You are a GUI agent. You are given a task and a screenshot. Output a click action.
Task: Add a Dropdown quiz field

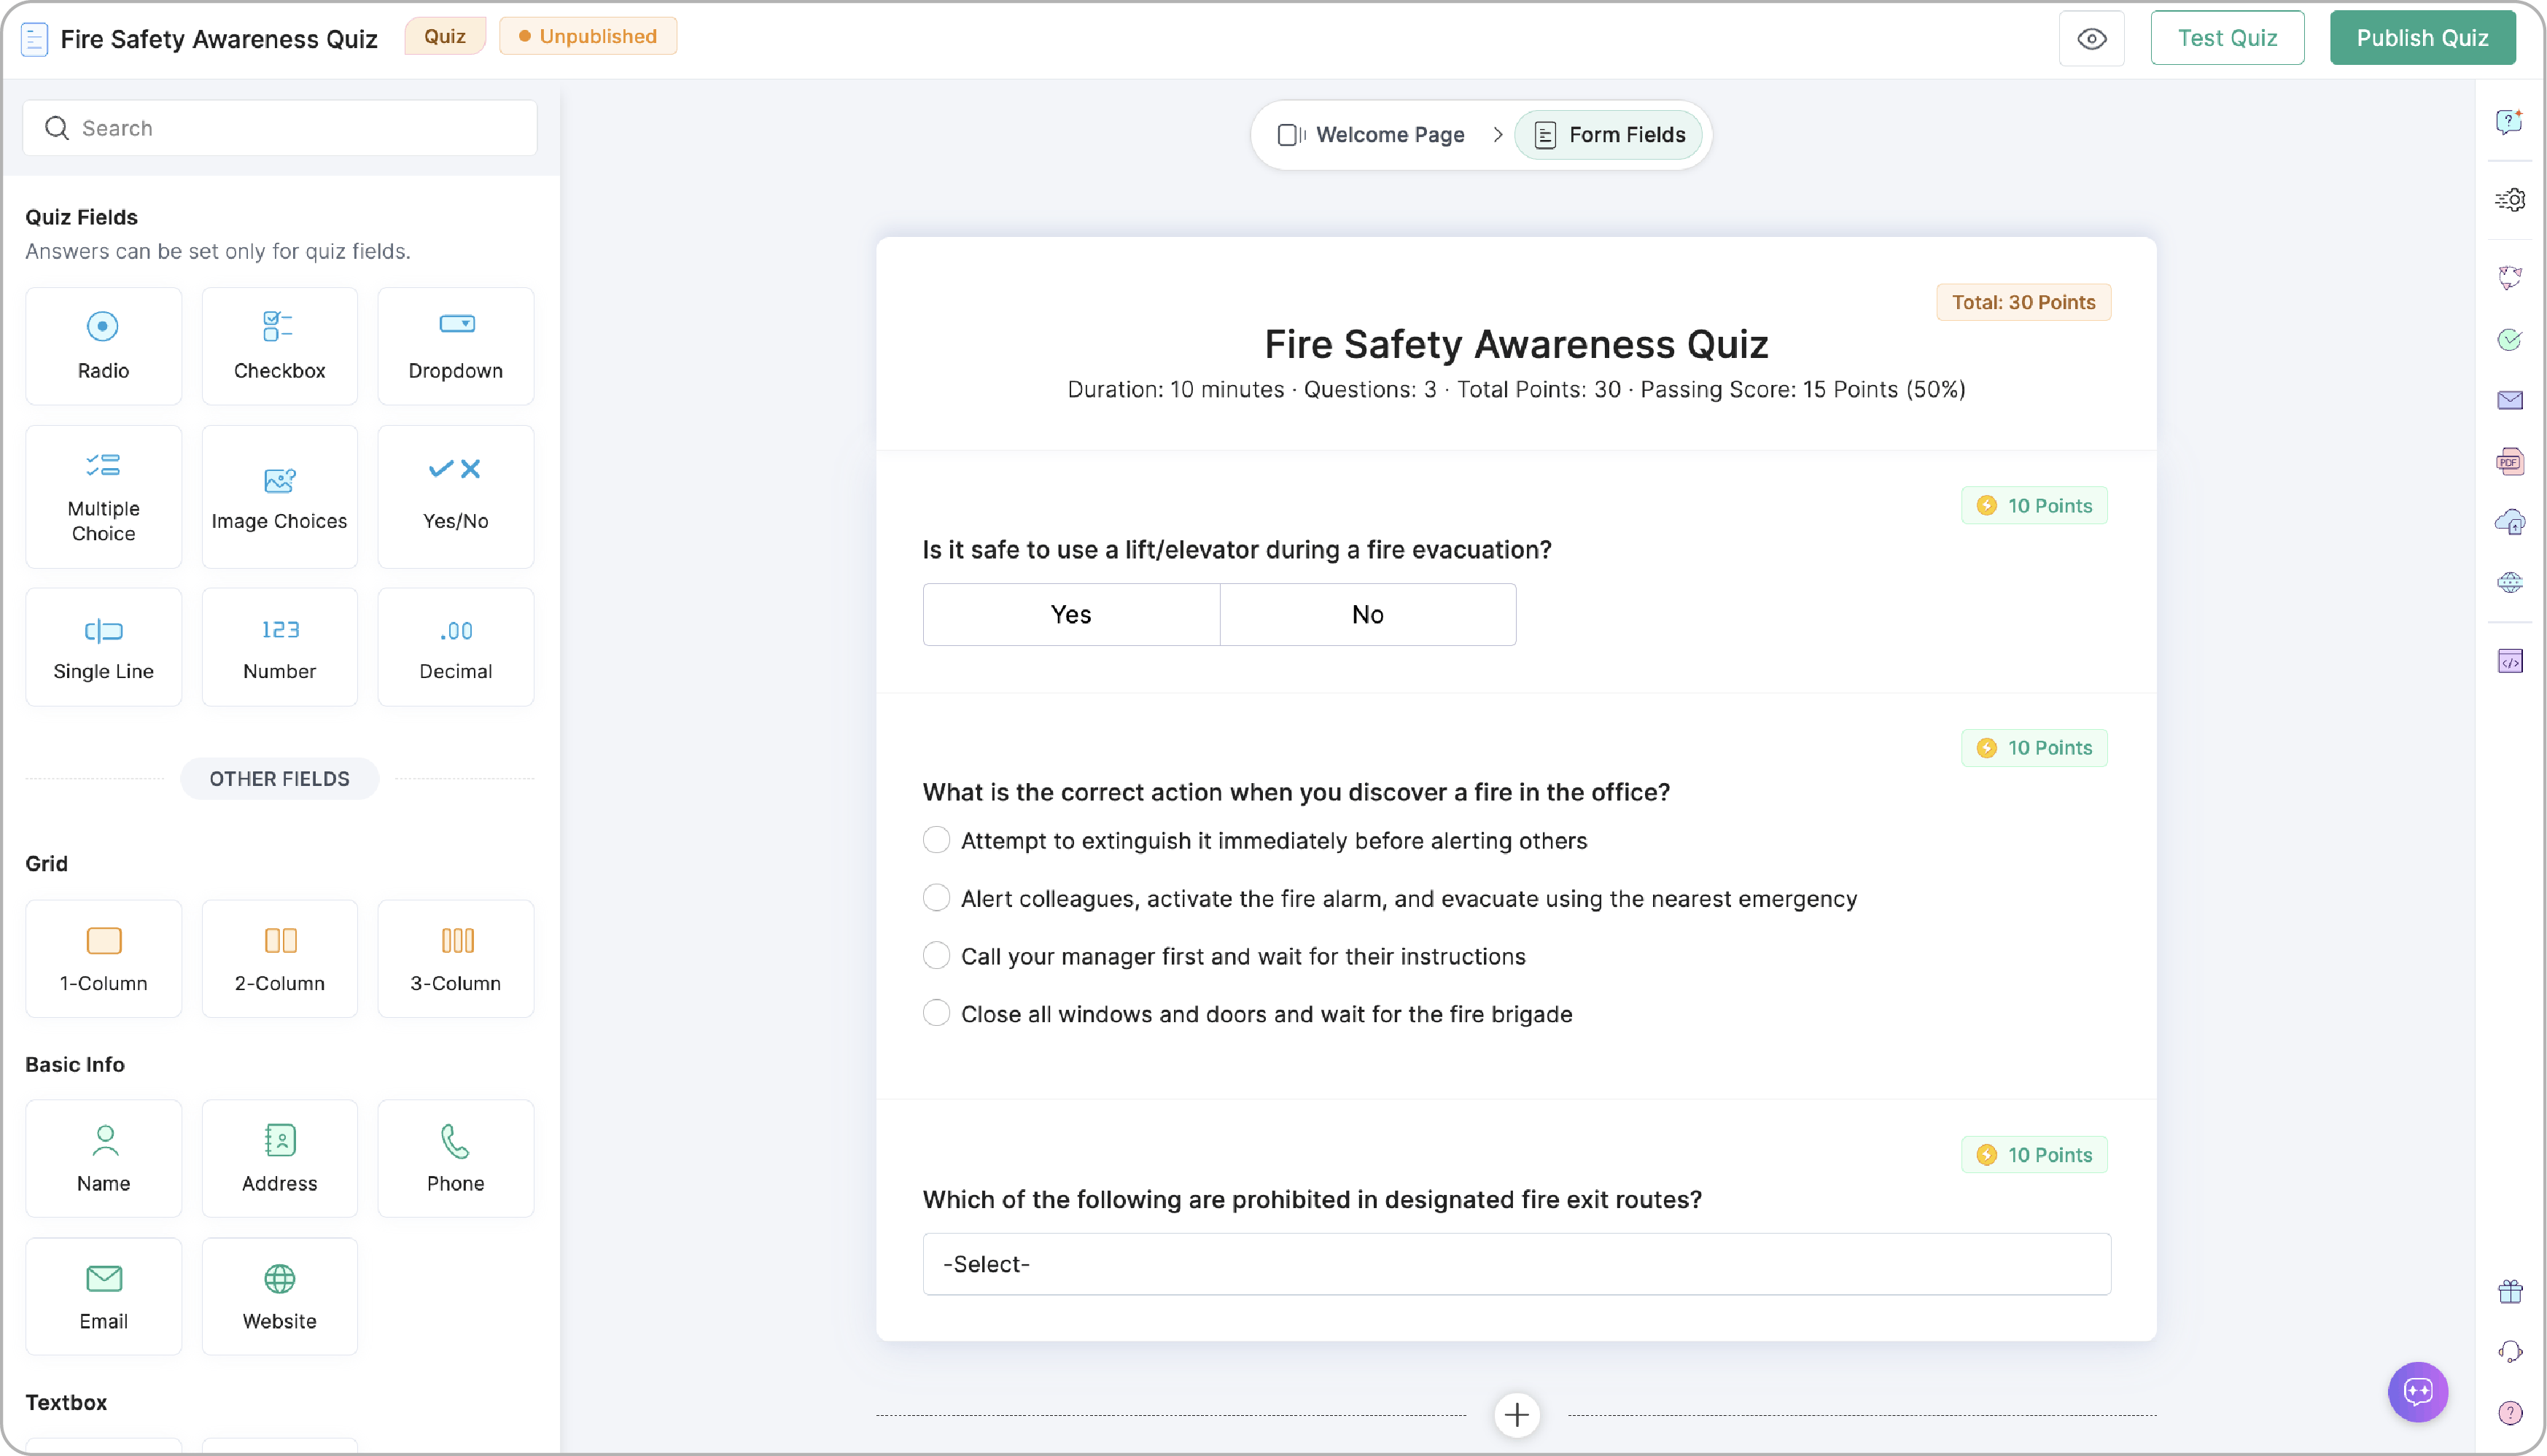(x=455, y=346)
